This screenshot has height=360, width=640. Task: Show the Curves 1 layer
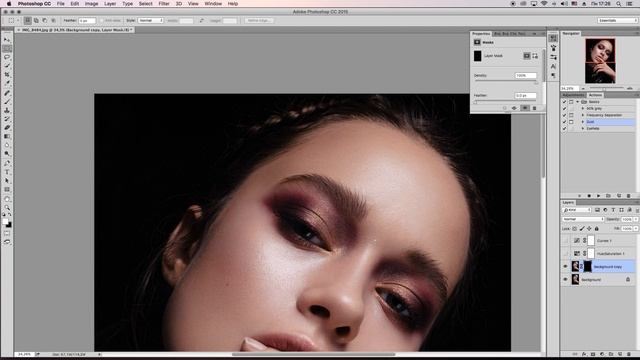[x=565, y=241]
